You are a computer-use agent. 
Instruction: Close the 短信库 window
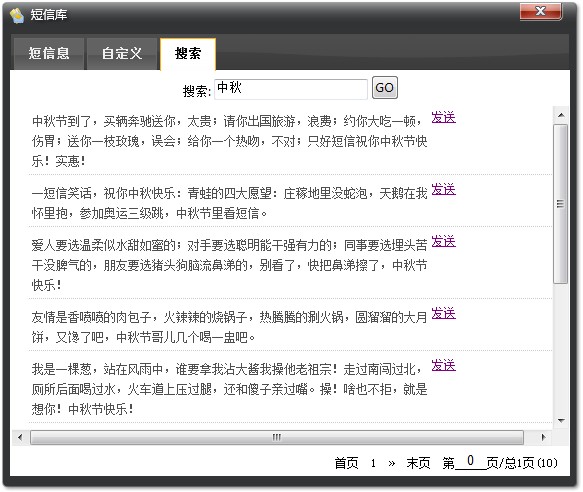coord(541,11)
